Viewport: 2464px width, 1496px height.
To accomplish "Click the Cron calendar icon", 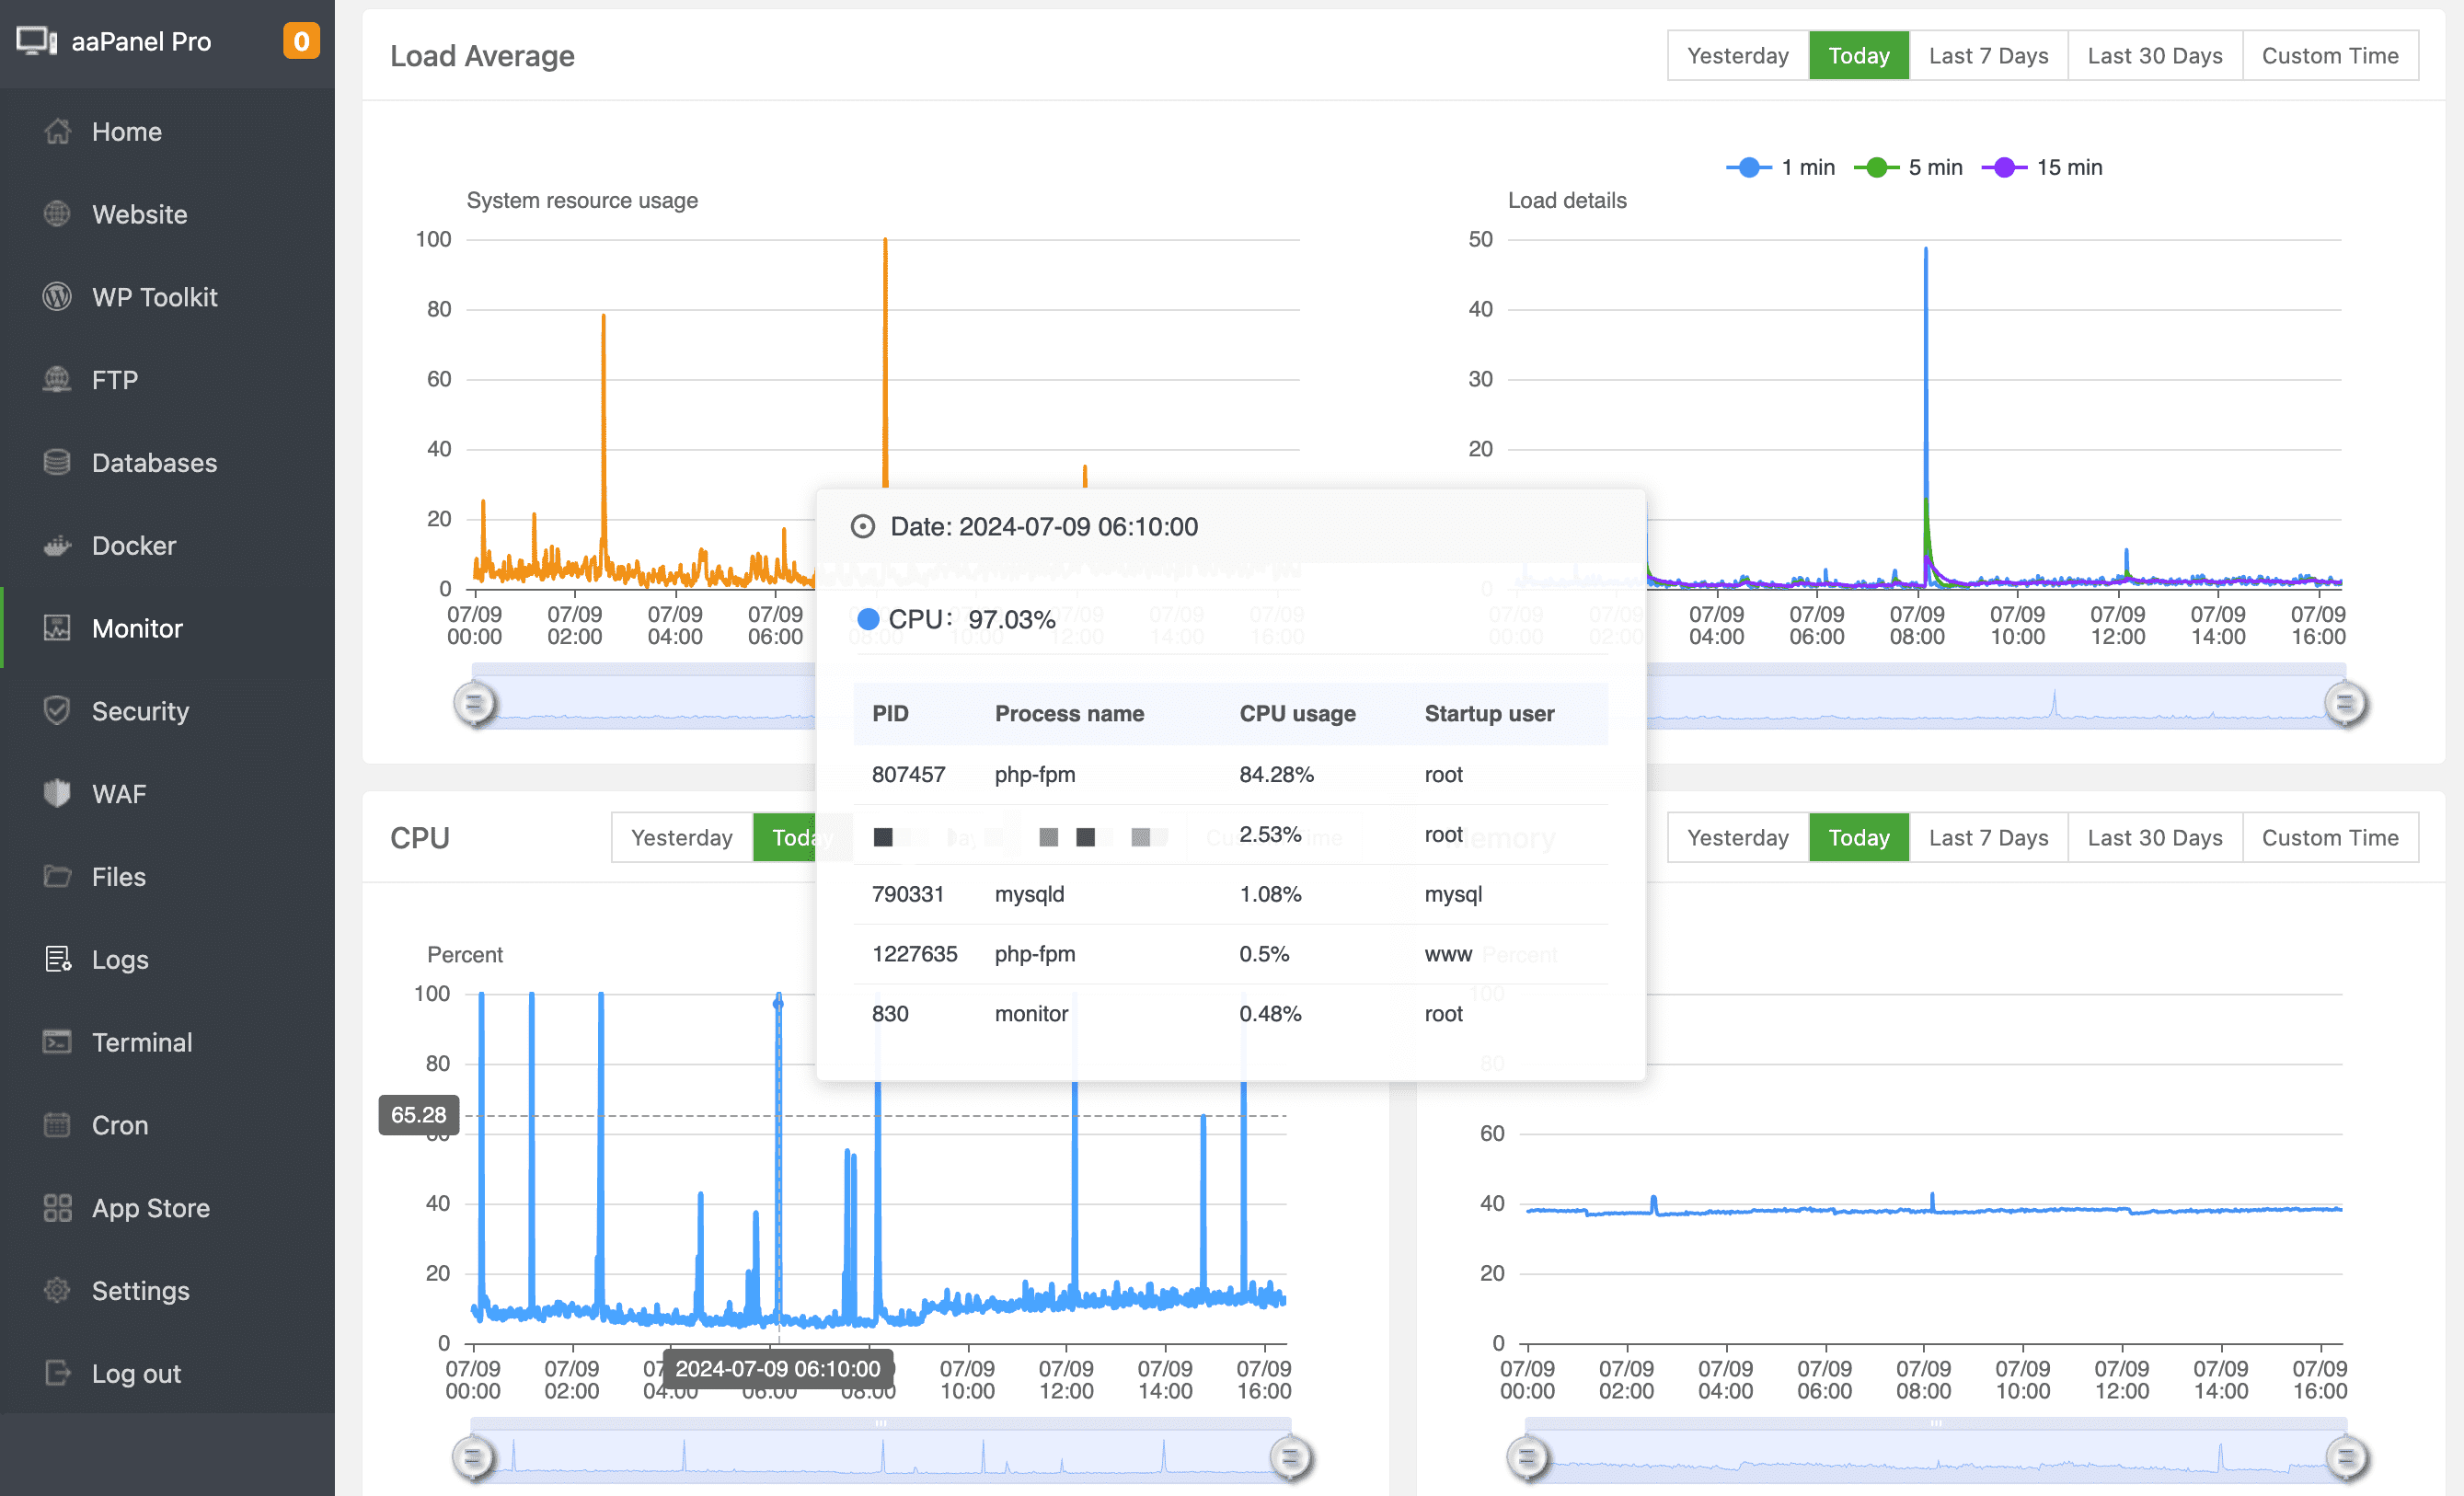I will [x=57, y=1124].
